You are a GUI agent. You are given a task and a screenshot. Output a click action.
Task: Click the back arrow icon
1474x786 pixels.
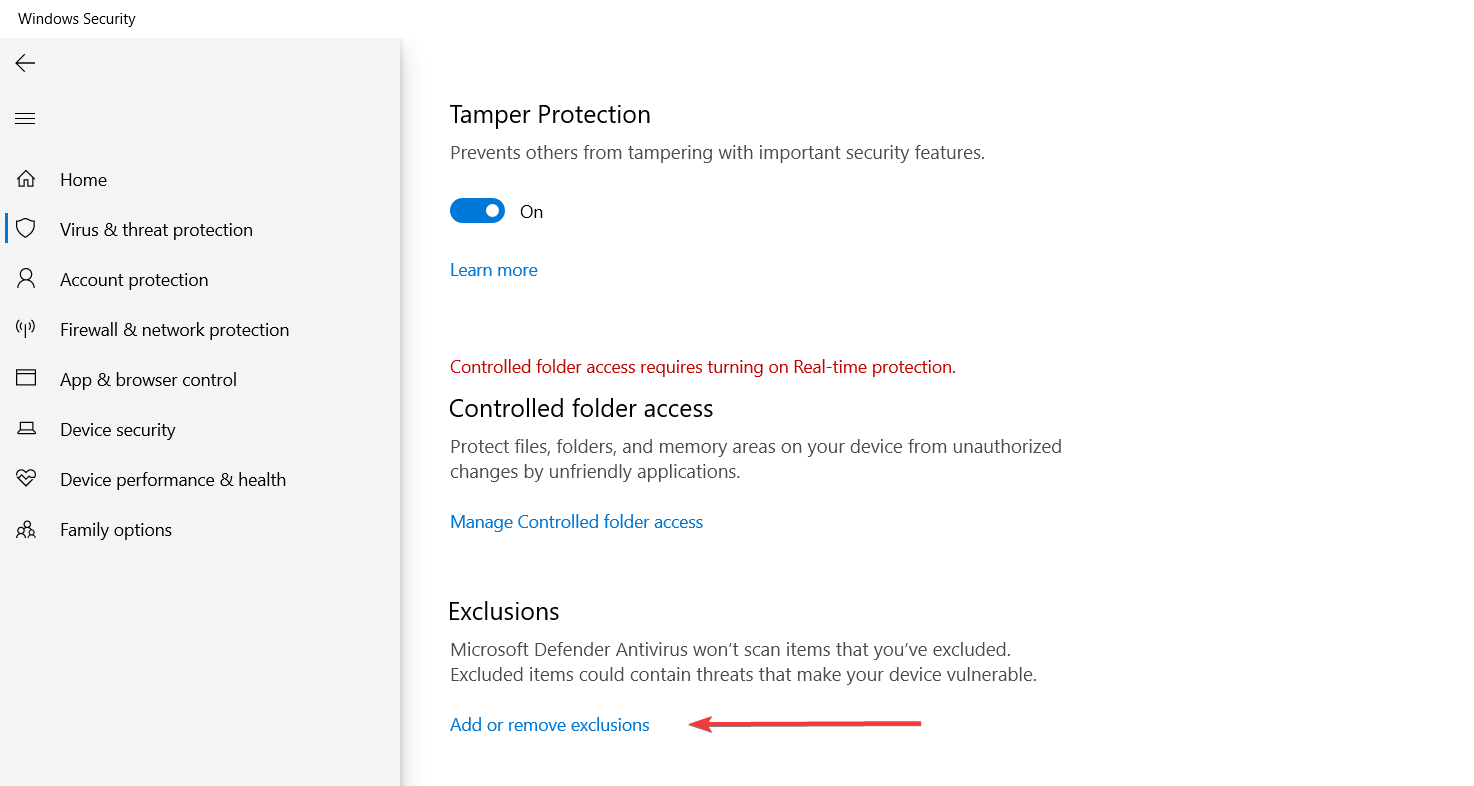point(25,63)
